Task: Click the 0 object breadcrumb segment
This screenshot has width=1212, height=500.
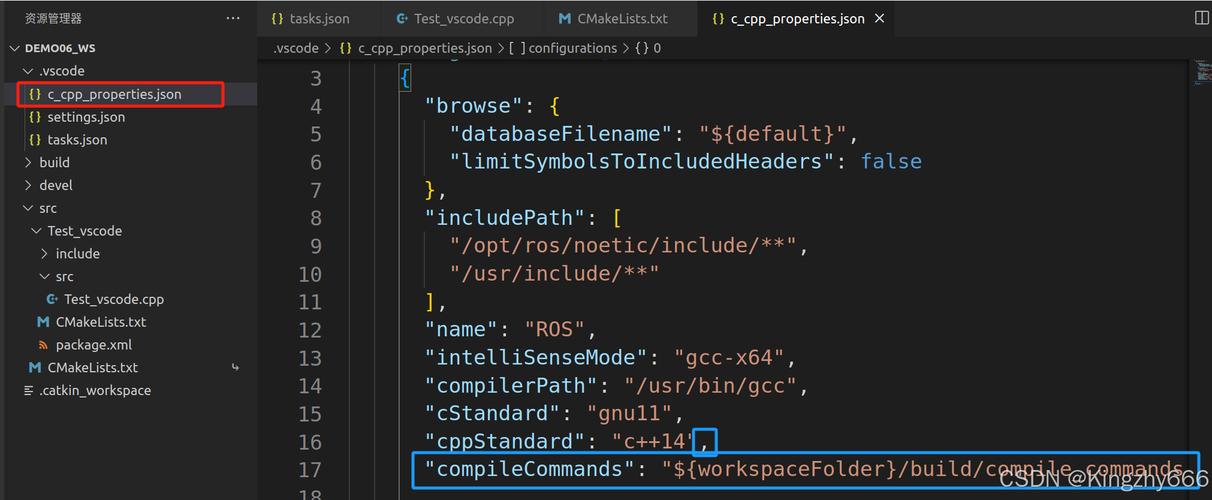Action: (657, 48)
